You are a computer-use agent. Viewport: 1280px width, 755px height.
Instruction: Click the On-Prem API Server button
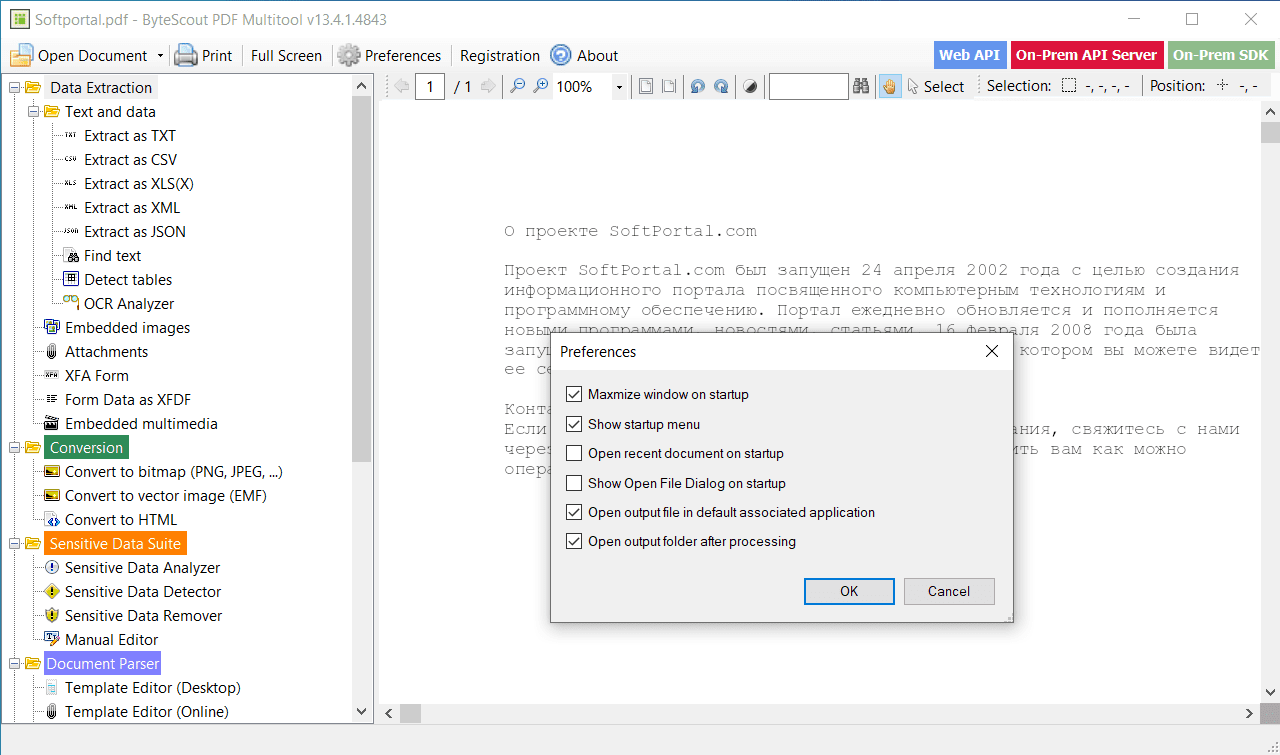pyautogui.click(x=1086, y=55)
